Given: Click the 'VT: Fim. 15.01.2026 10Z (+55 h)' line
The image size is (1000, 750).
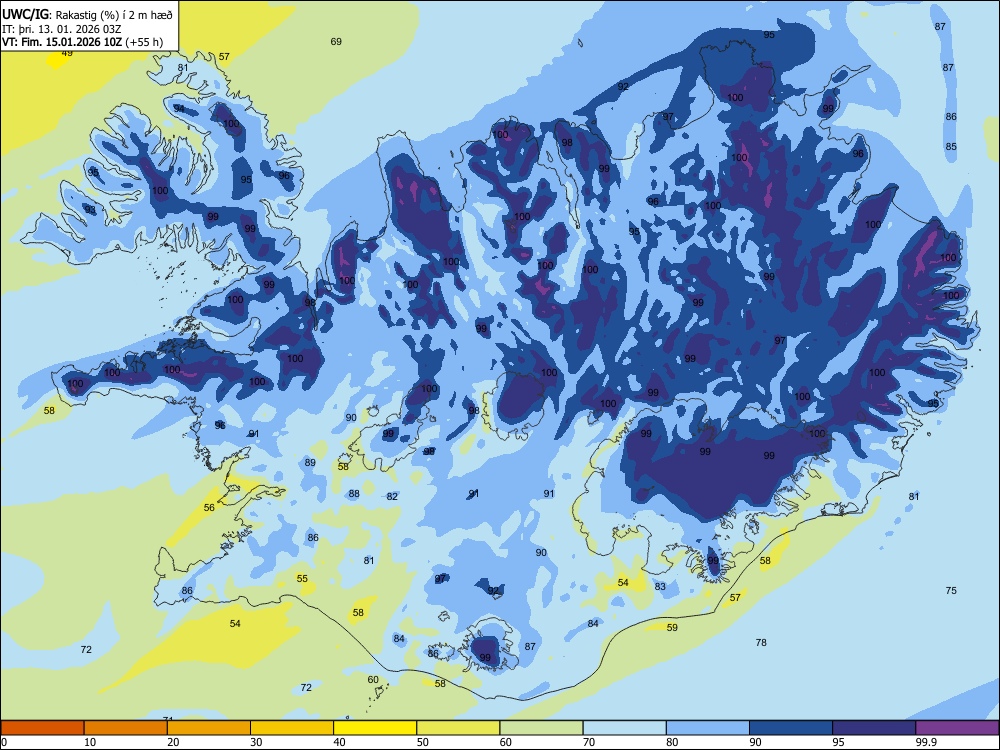Looking at the screenshot, I should tap(82, 42).
